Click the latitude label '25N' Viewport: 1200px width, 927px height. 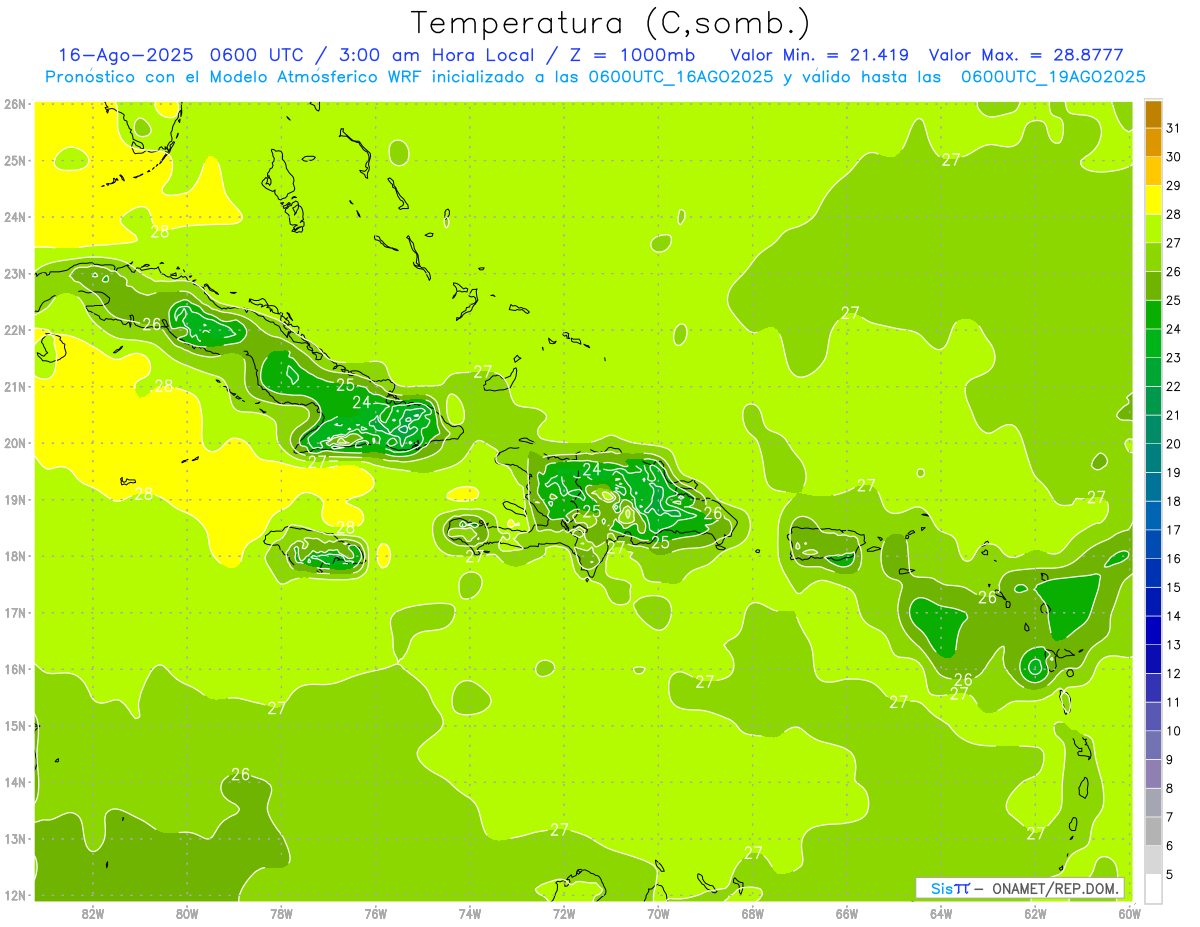coord(14,160)
